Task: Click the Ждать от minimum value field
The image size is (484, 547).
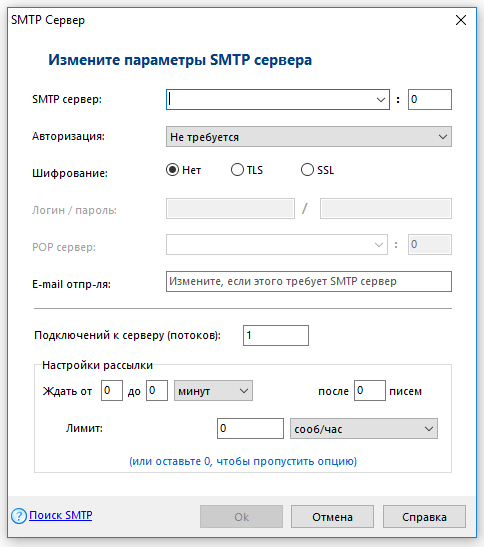Action: coord(112,391)
